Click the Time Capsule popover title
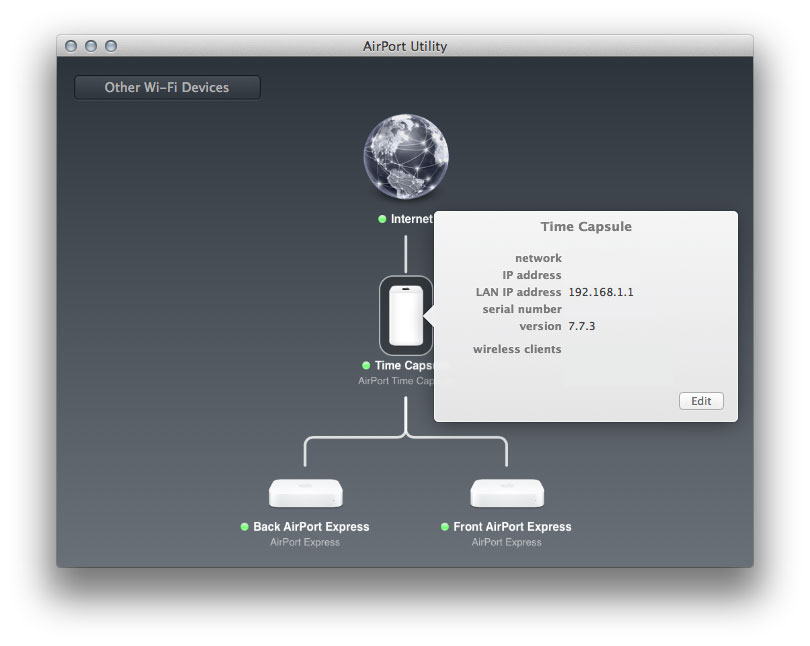The image size is (810, 646). [x=586, y=227]
